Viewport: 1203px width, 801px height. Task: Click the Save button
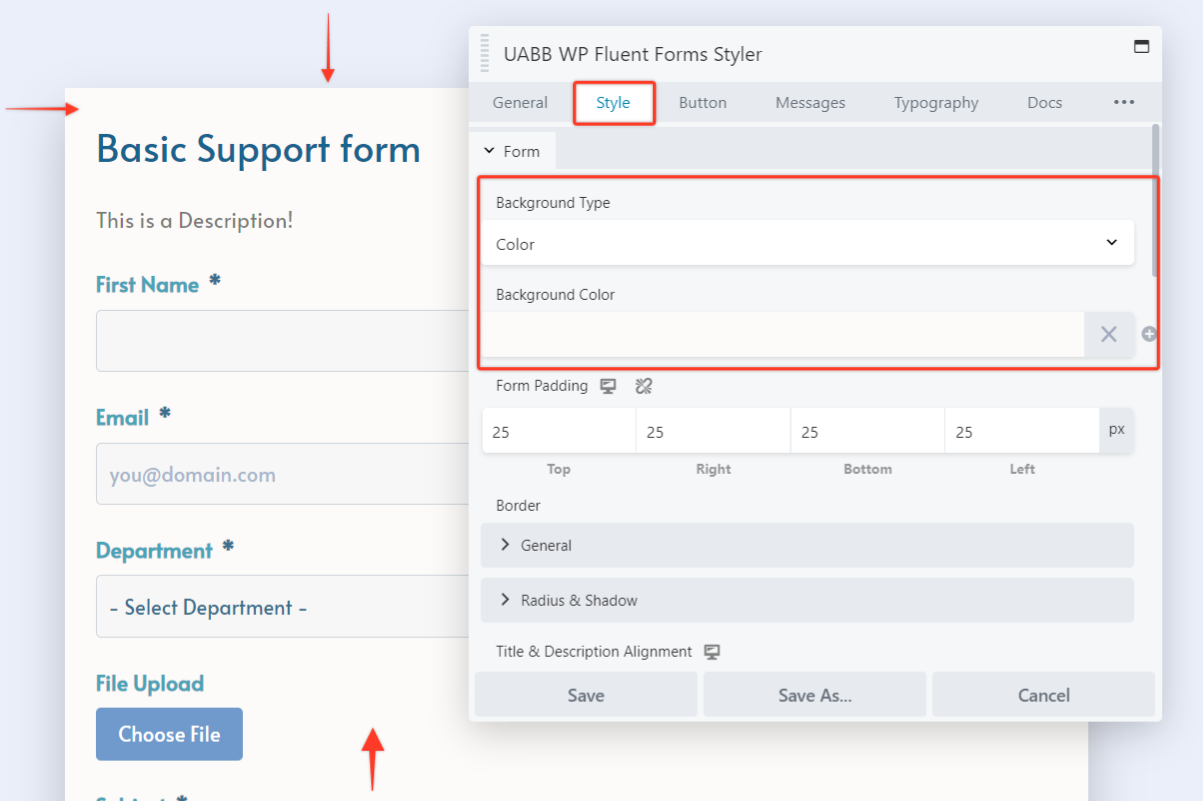coord(585,695)
